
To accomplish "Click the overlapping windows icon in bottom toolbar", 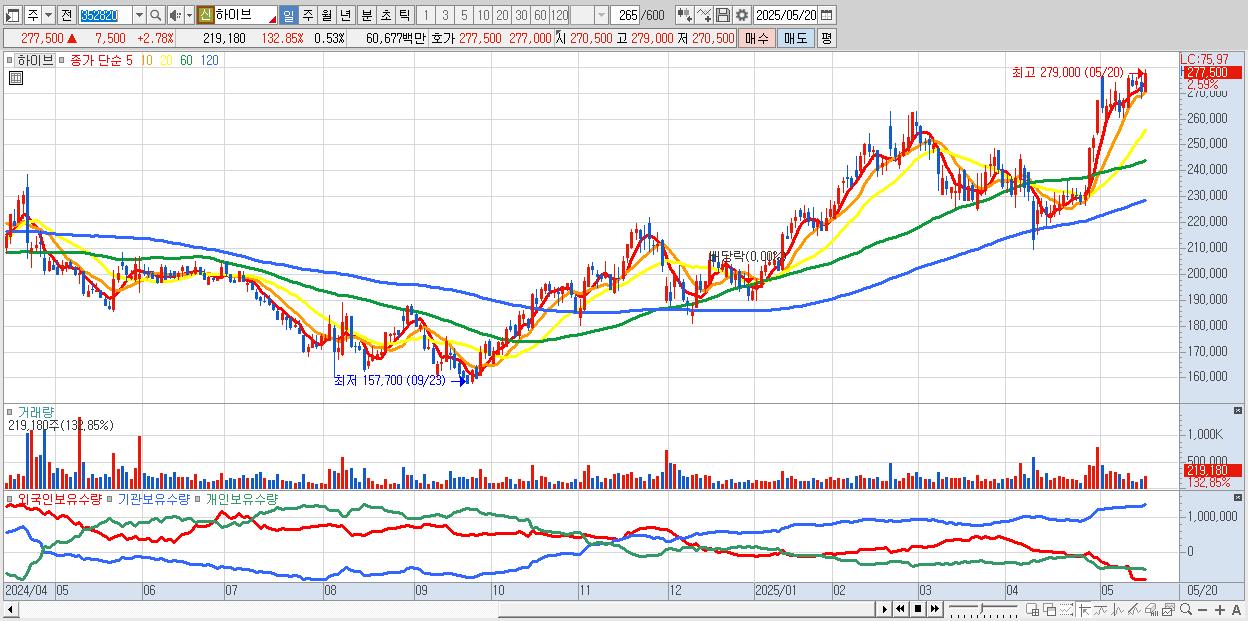I will [x=1049, y=610].
